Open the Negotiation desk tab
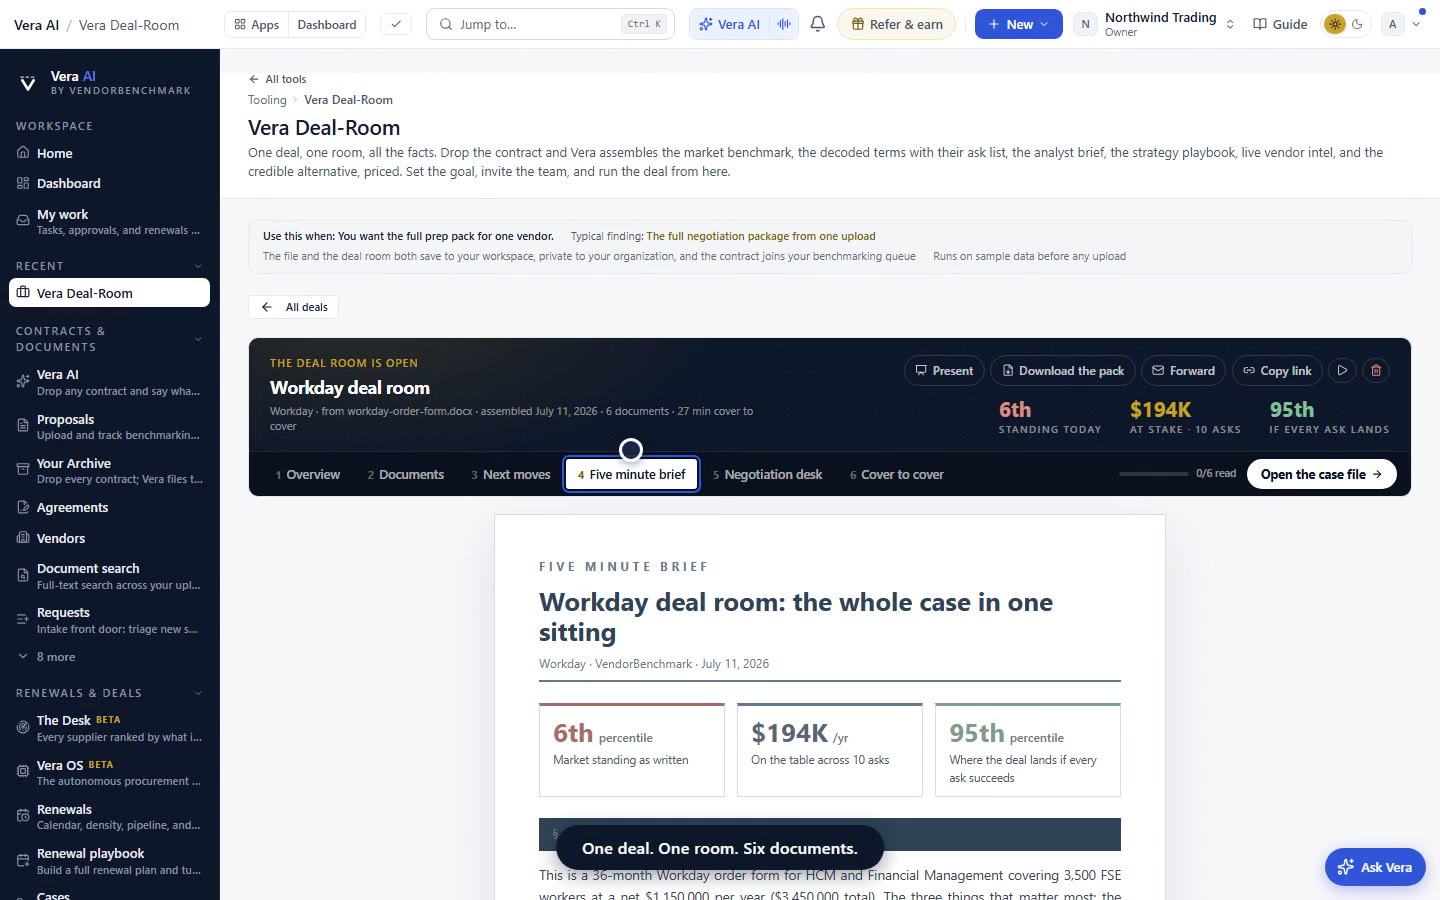Image resolution: width=1440 pixels, height=900 pixels. click(x=768, y=474)
